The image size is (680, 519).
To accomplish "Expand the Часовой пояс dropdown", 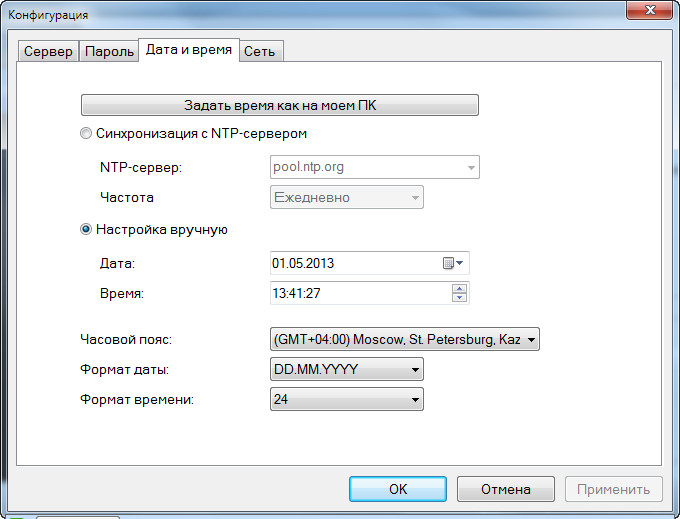I will click(x=531, y=340).
